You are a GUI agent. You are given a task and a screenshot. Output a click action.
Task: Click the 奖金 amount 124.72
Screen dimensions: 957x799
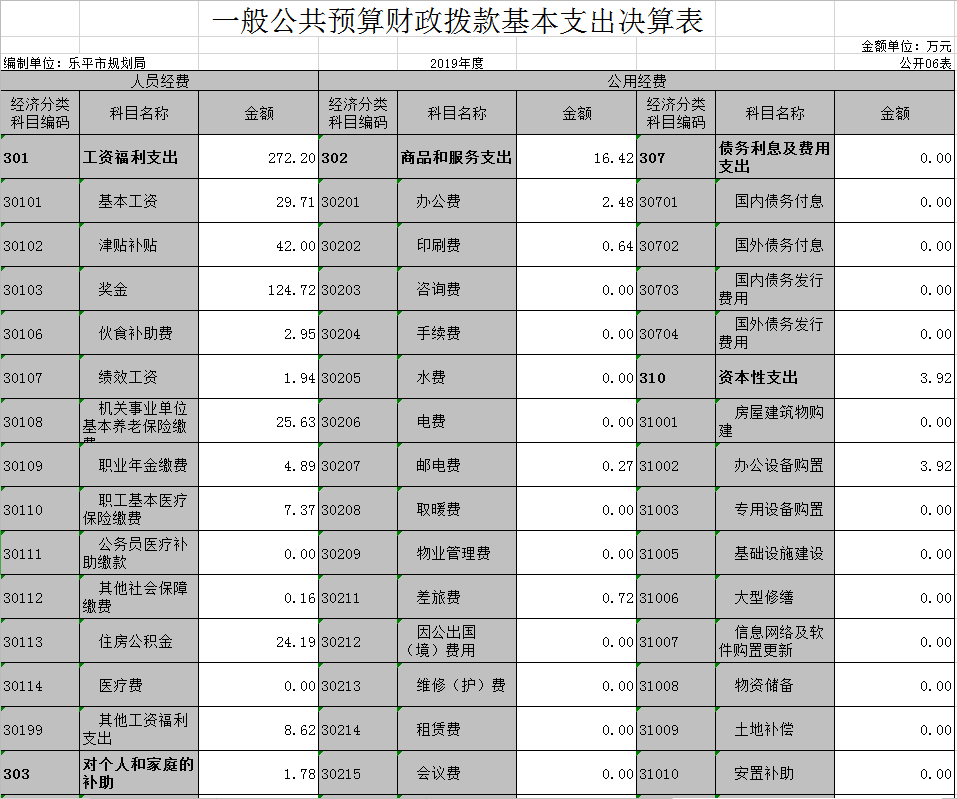(258, 290)
